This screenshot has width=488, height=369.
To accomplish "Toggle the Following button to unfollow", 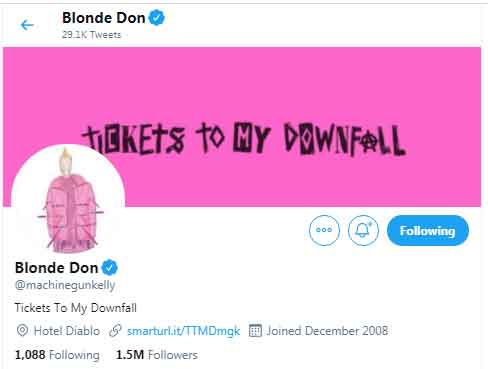I will pyautogui.click(x=428, y=230).
